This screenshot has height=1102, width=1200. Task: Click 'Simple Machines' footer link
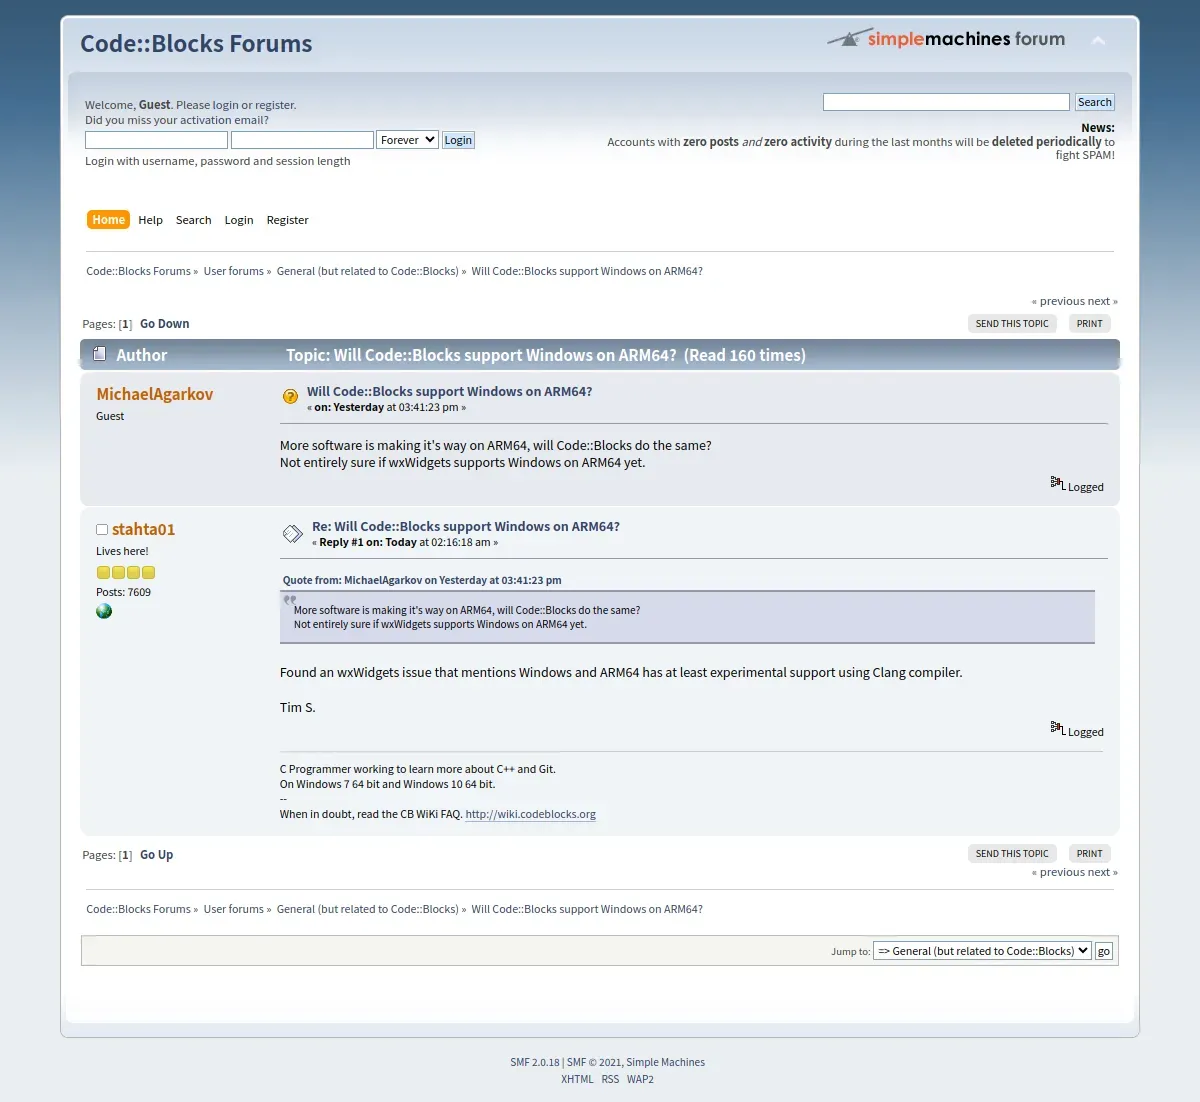[665, 1062]
